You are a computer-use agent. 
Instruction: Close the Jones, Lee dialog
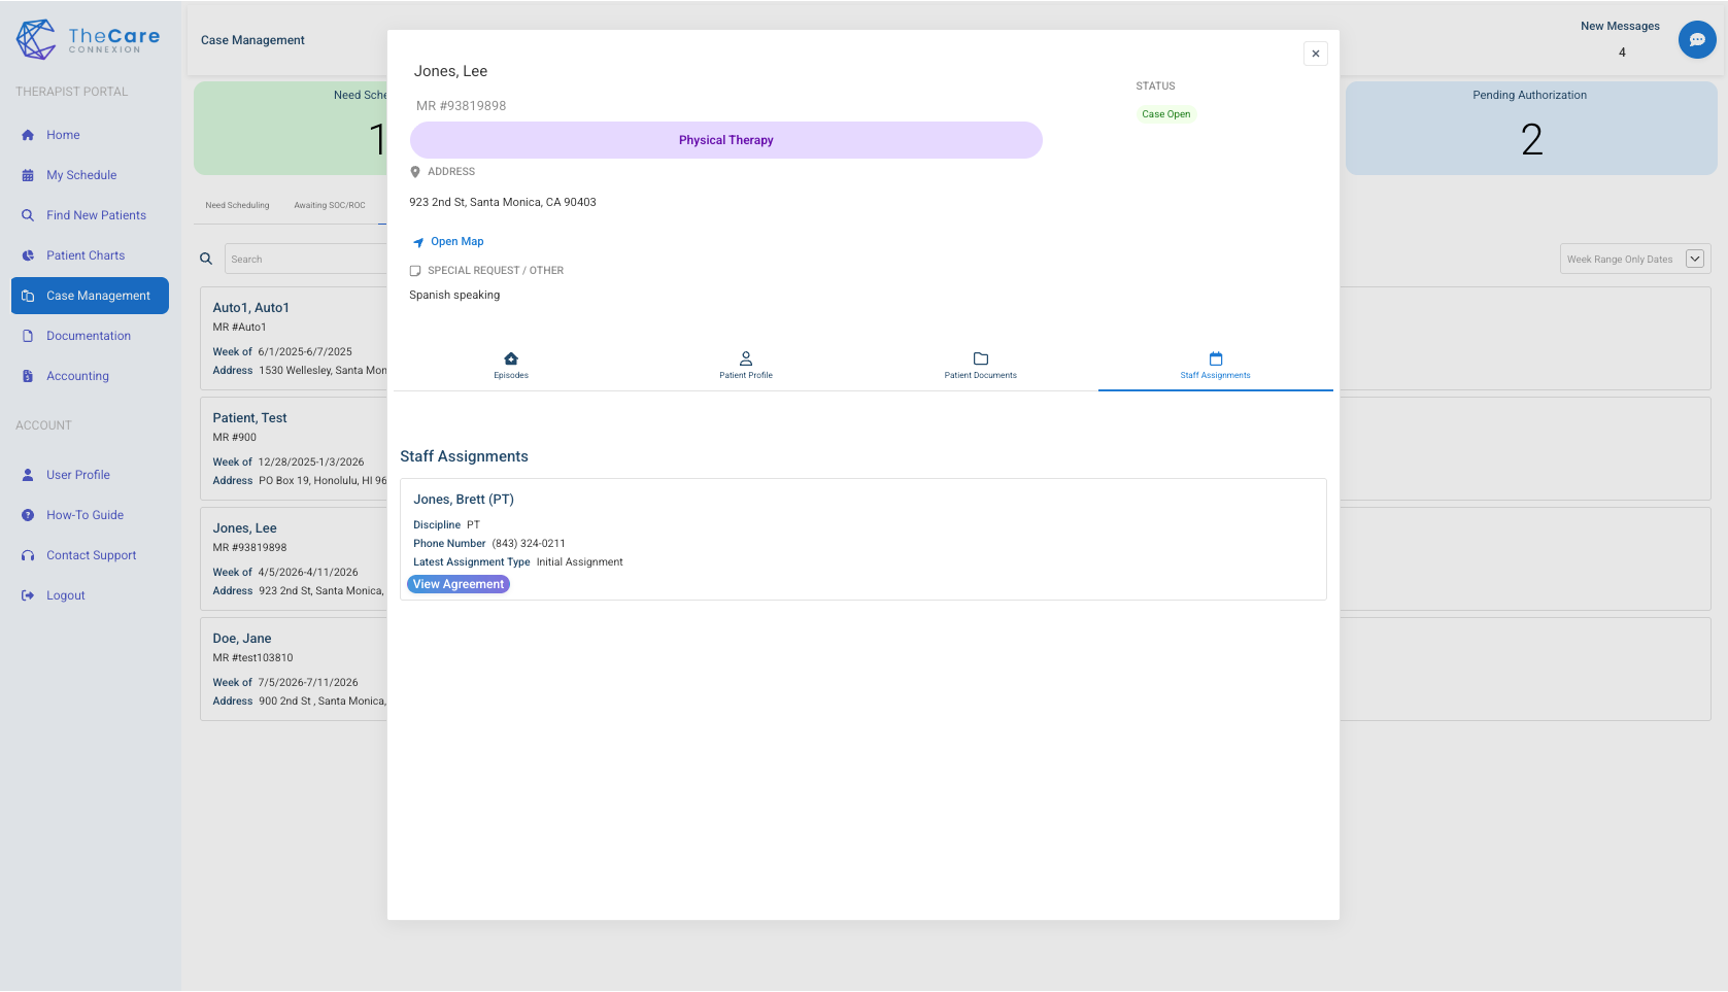pyautogui.click(x=1315, y=54)
